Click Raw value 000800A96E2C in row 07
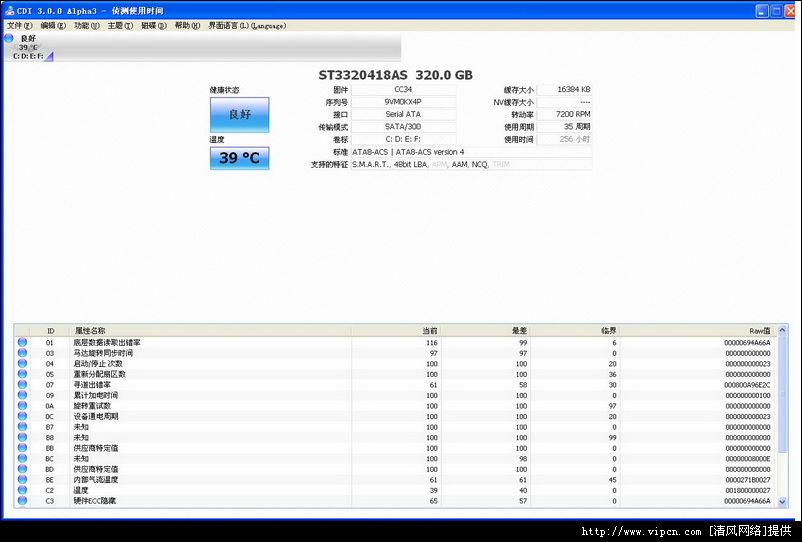Image resolution: width=802 pixels, height=542 pixels. pyautogui.click(x=747, y=385)
